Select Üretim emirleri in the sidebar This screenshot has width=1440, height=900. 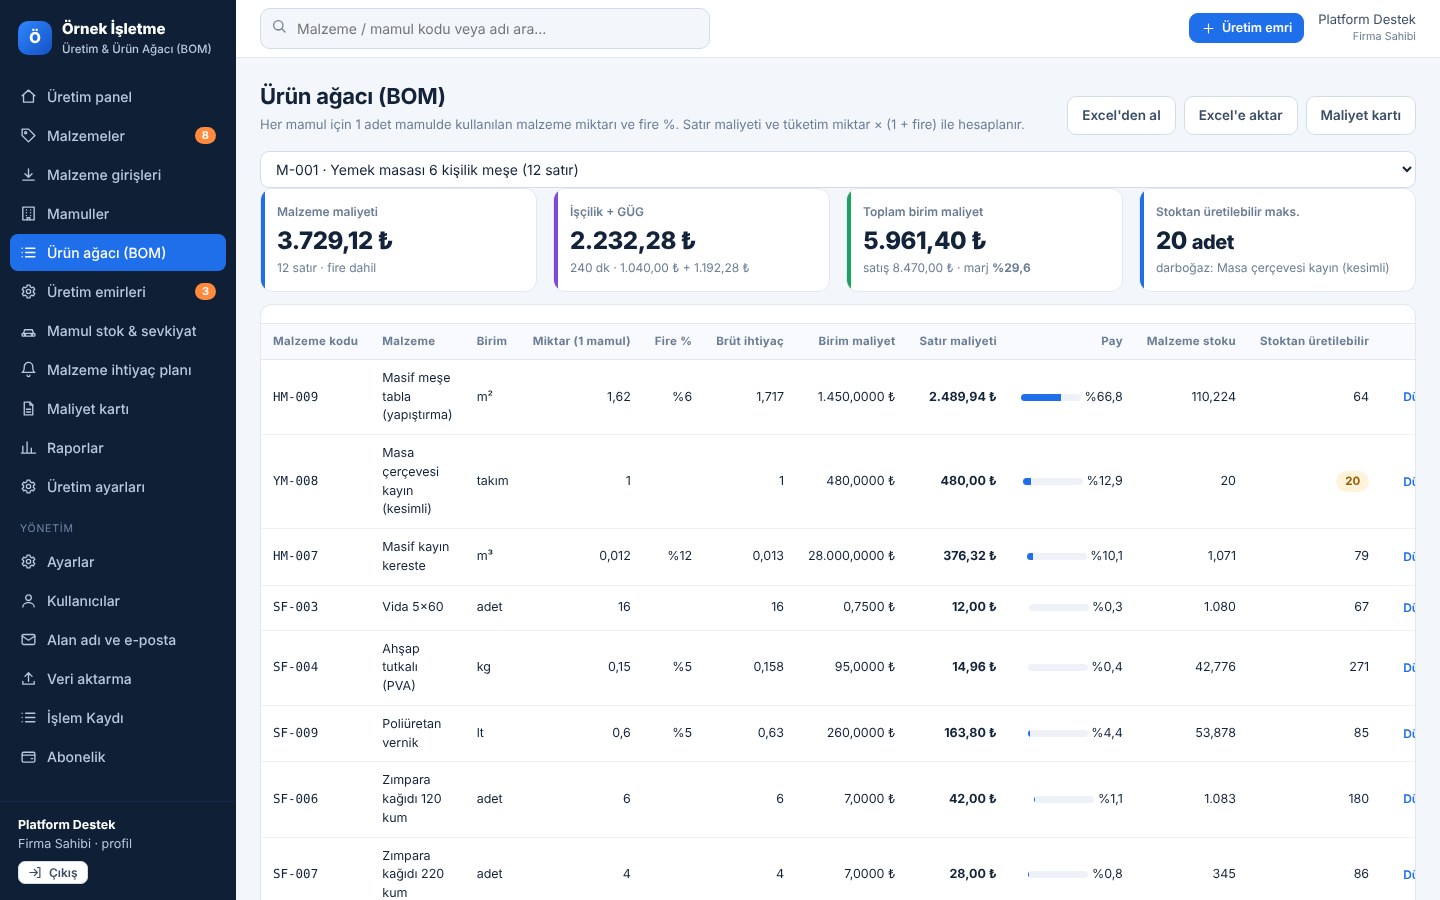pyautogui.click(x=118, y=292)
